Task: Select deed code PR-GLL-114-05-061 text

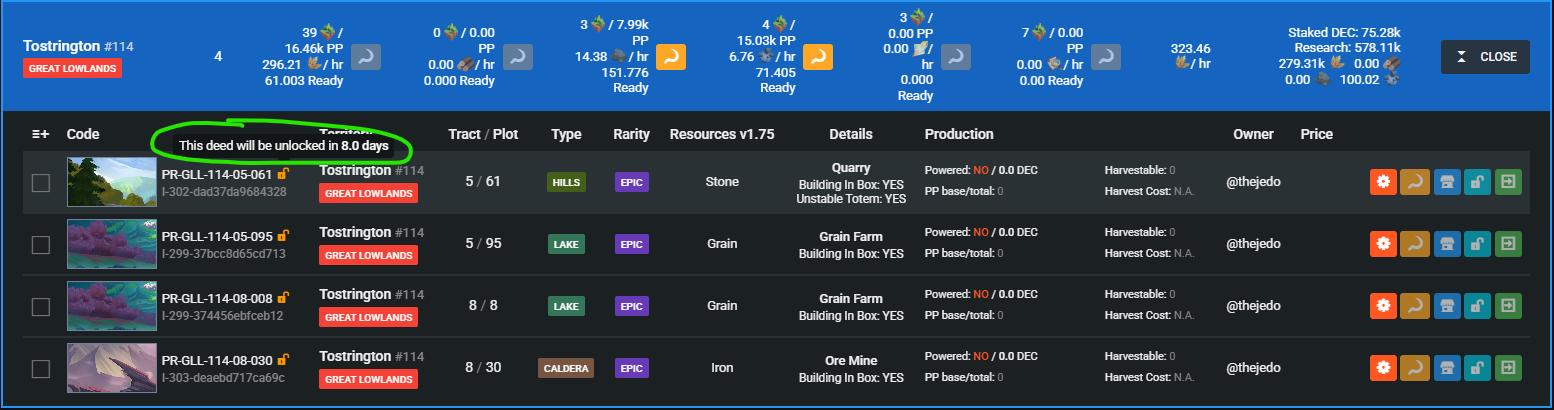Action: 218,174
